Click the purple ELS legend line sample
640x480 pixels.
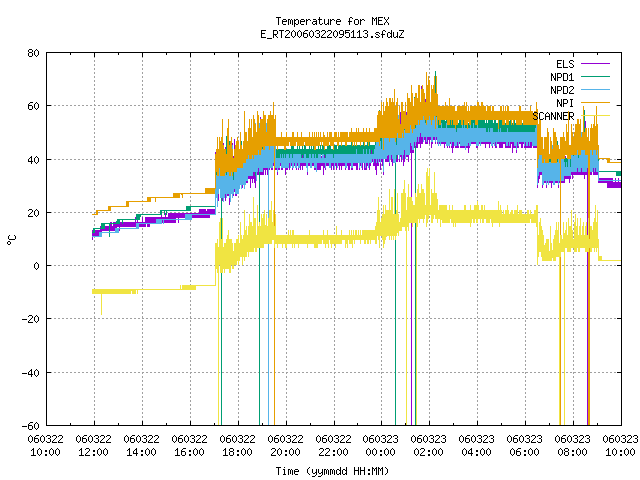596,64
